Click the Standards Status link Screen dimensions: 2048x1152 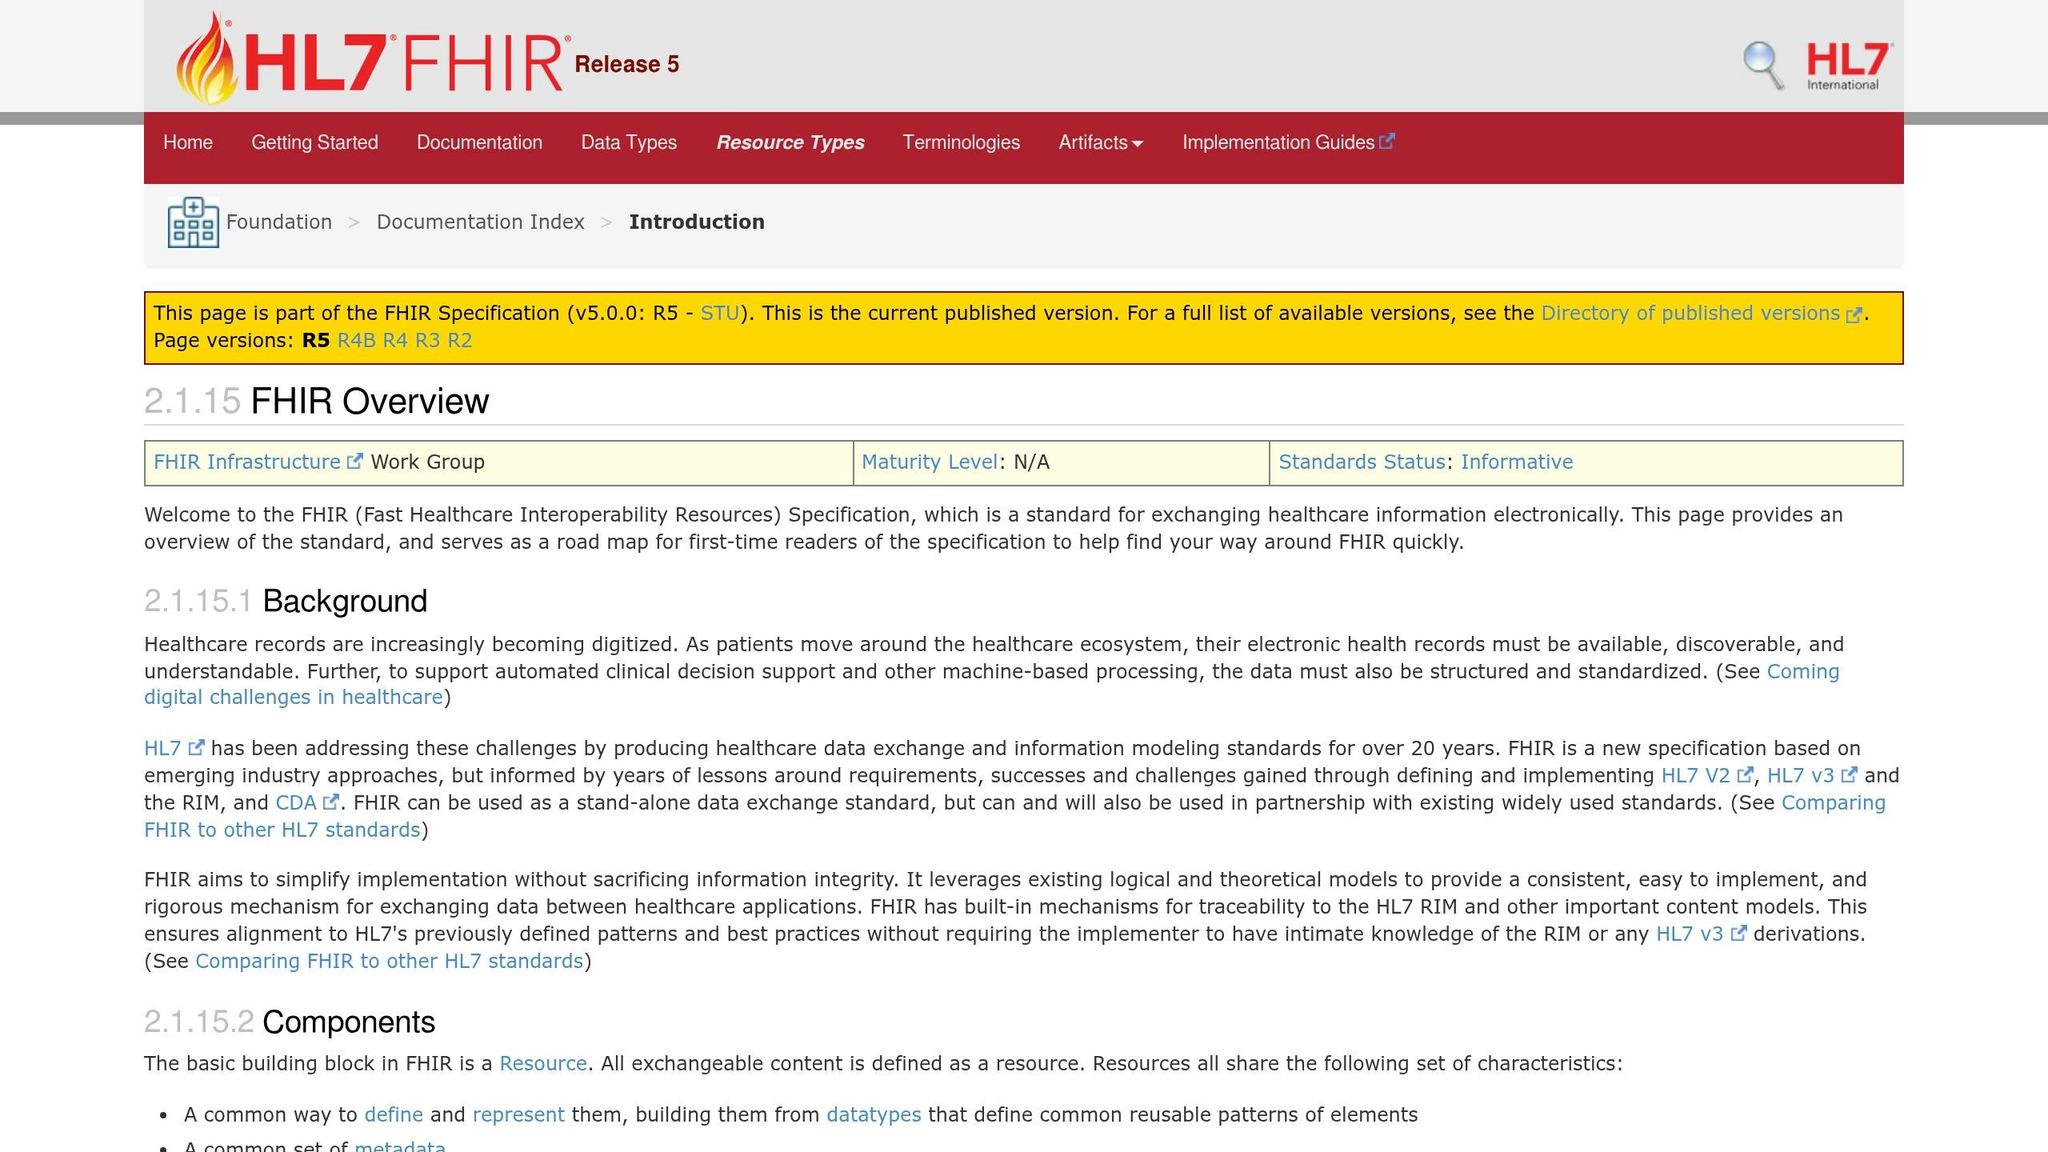pos(1361,462)
